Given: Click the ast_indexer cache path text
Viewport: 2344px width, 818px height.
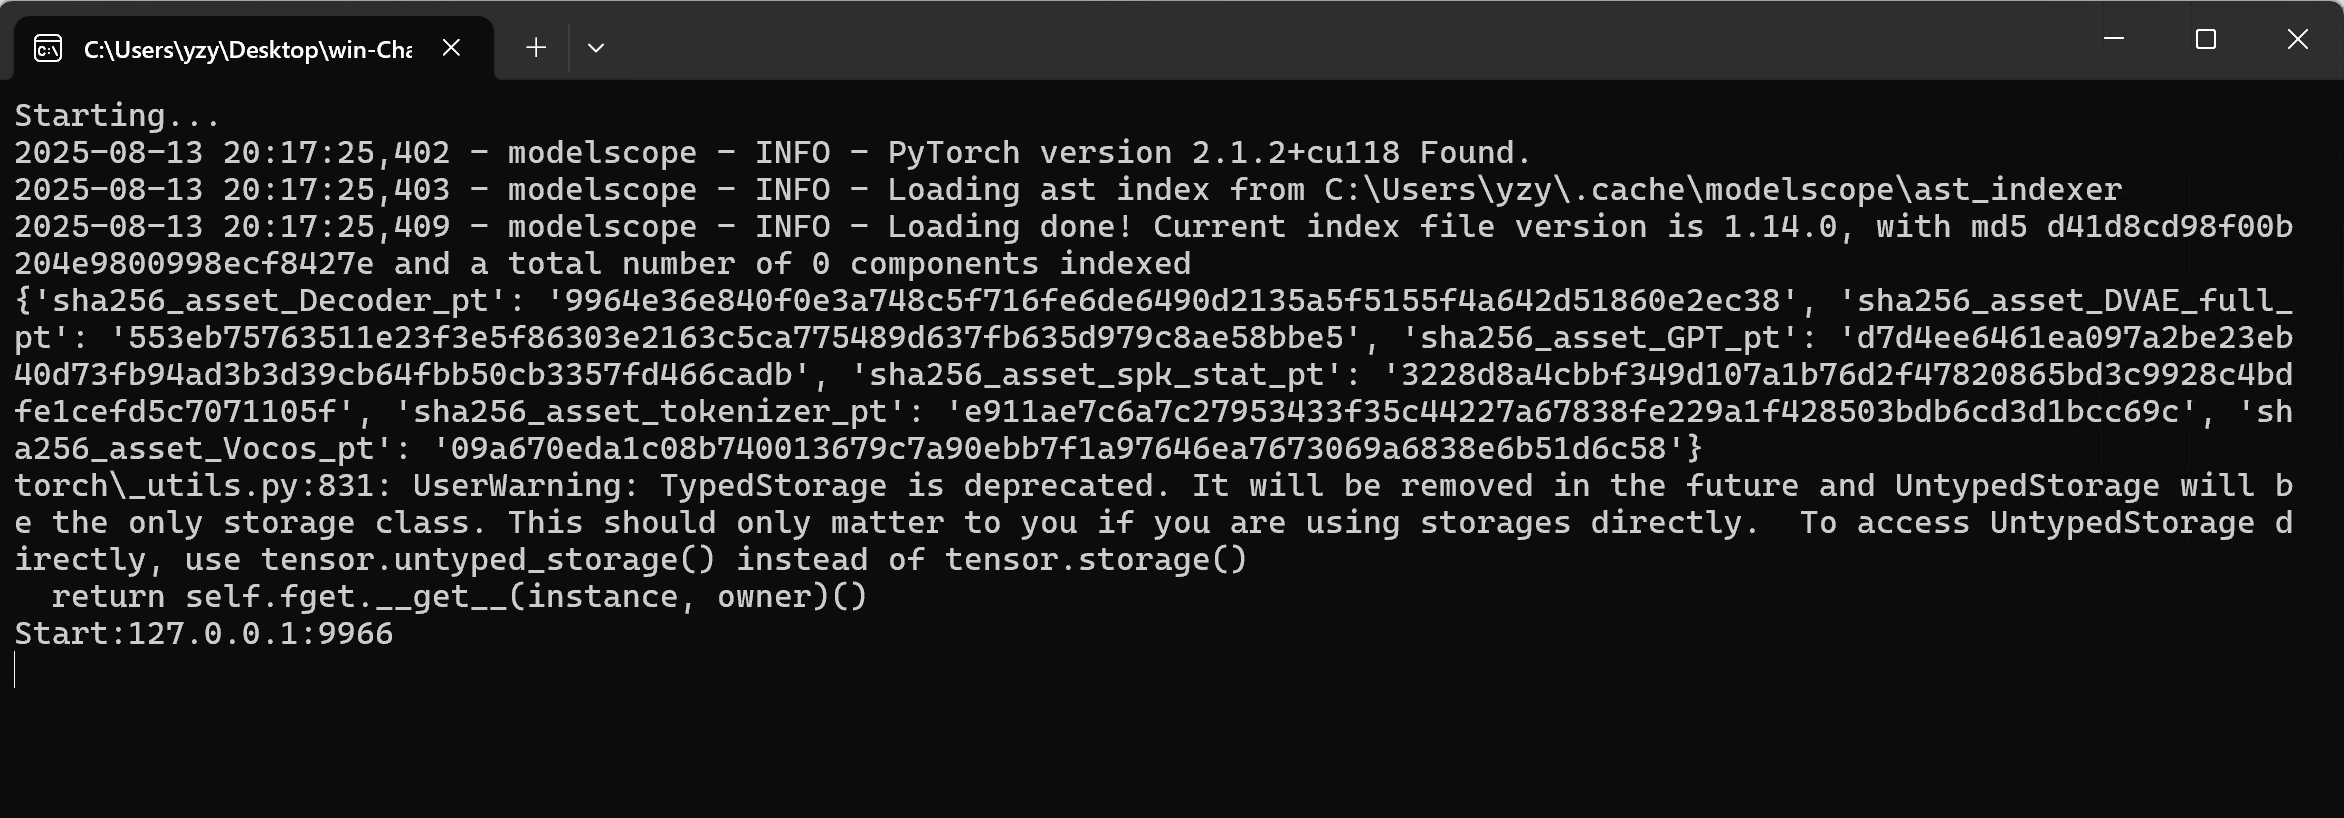Looking at the screenshot, I should click(1722, 190).
